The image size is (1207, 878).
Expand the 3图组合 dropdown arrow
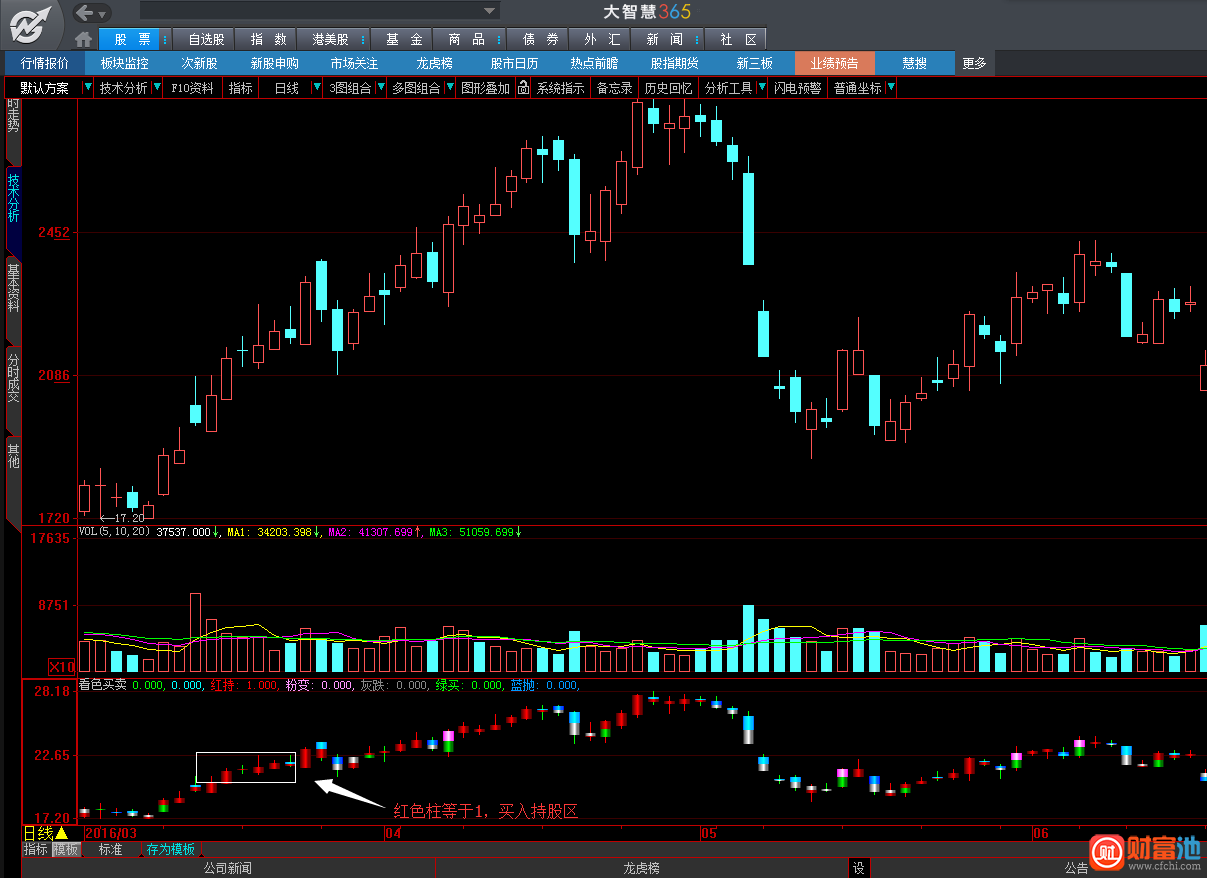coord(380,88)
